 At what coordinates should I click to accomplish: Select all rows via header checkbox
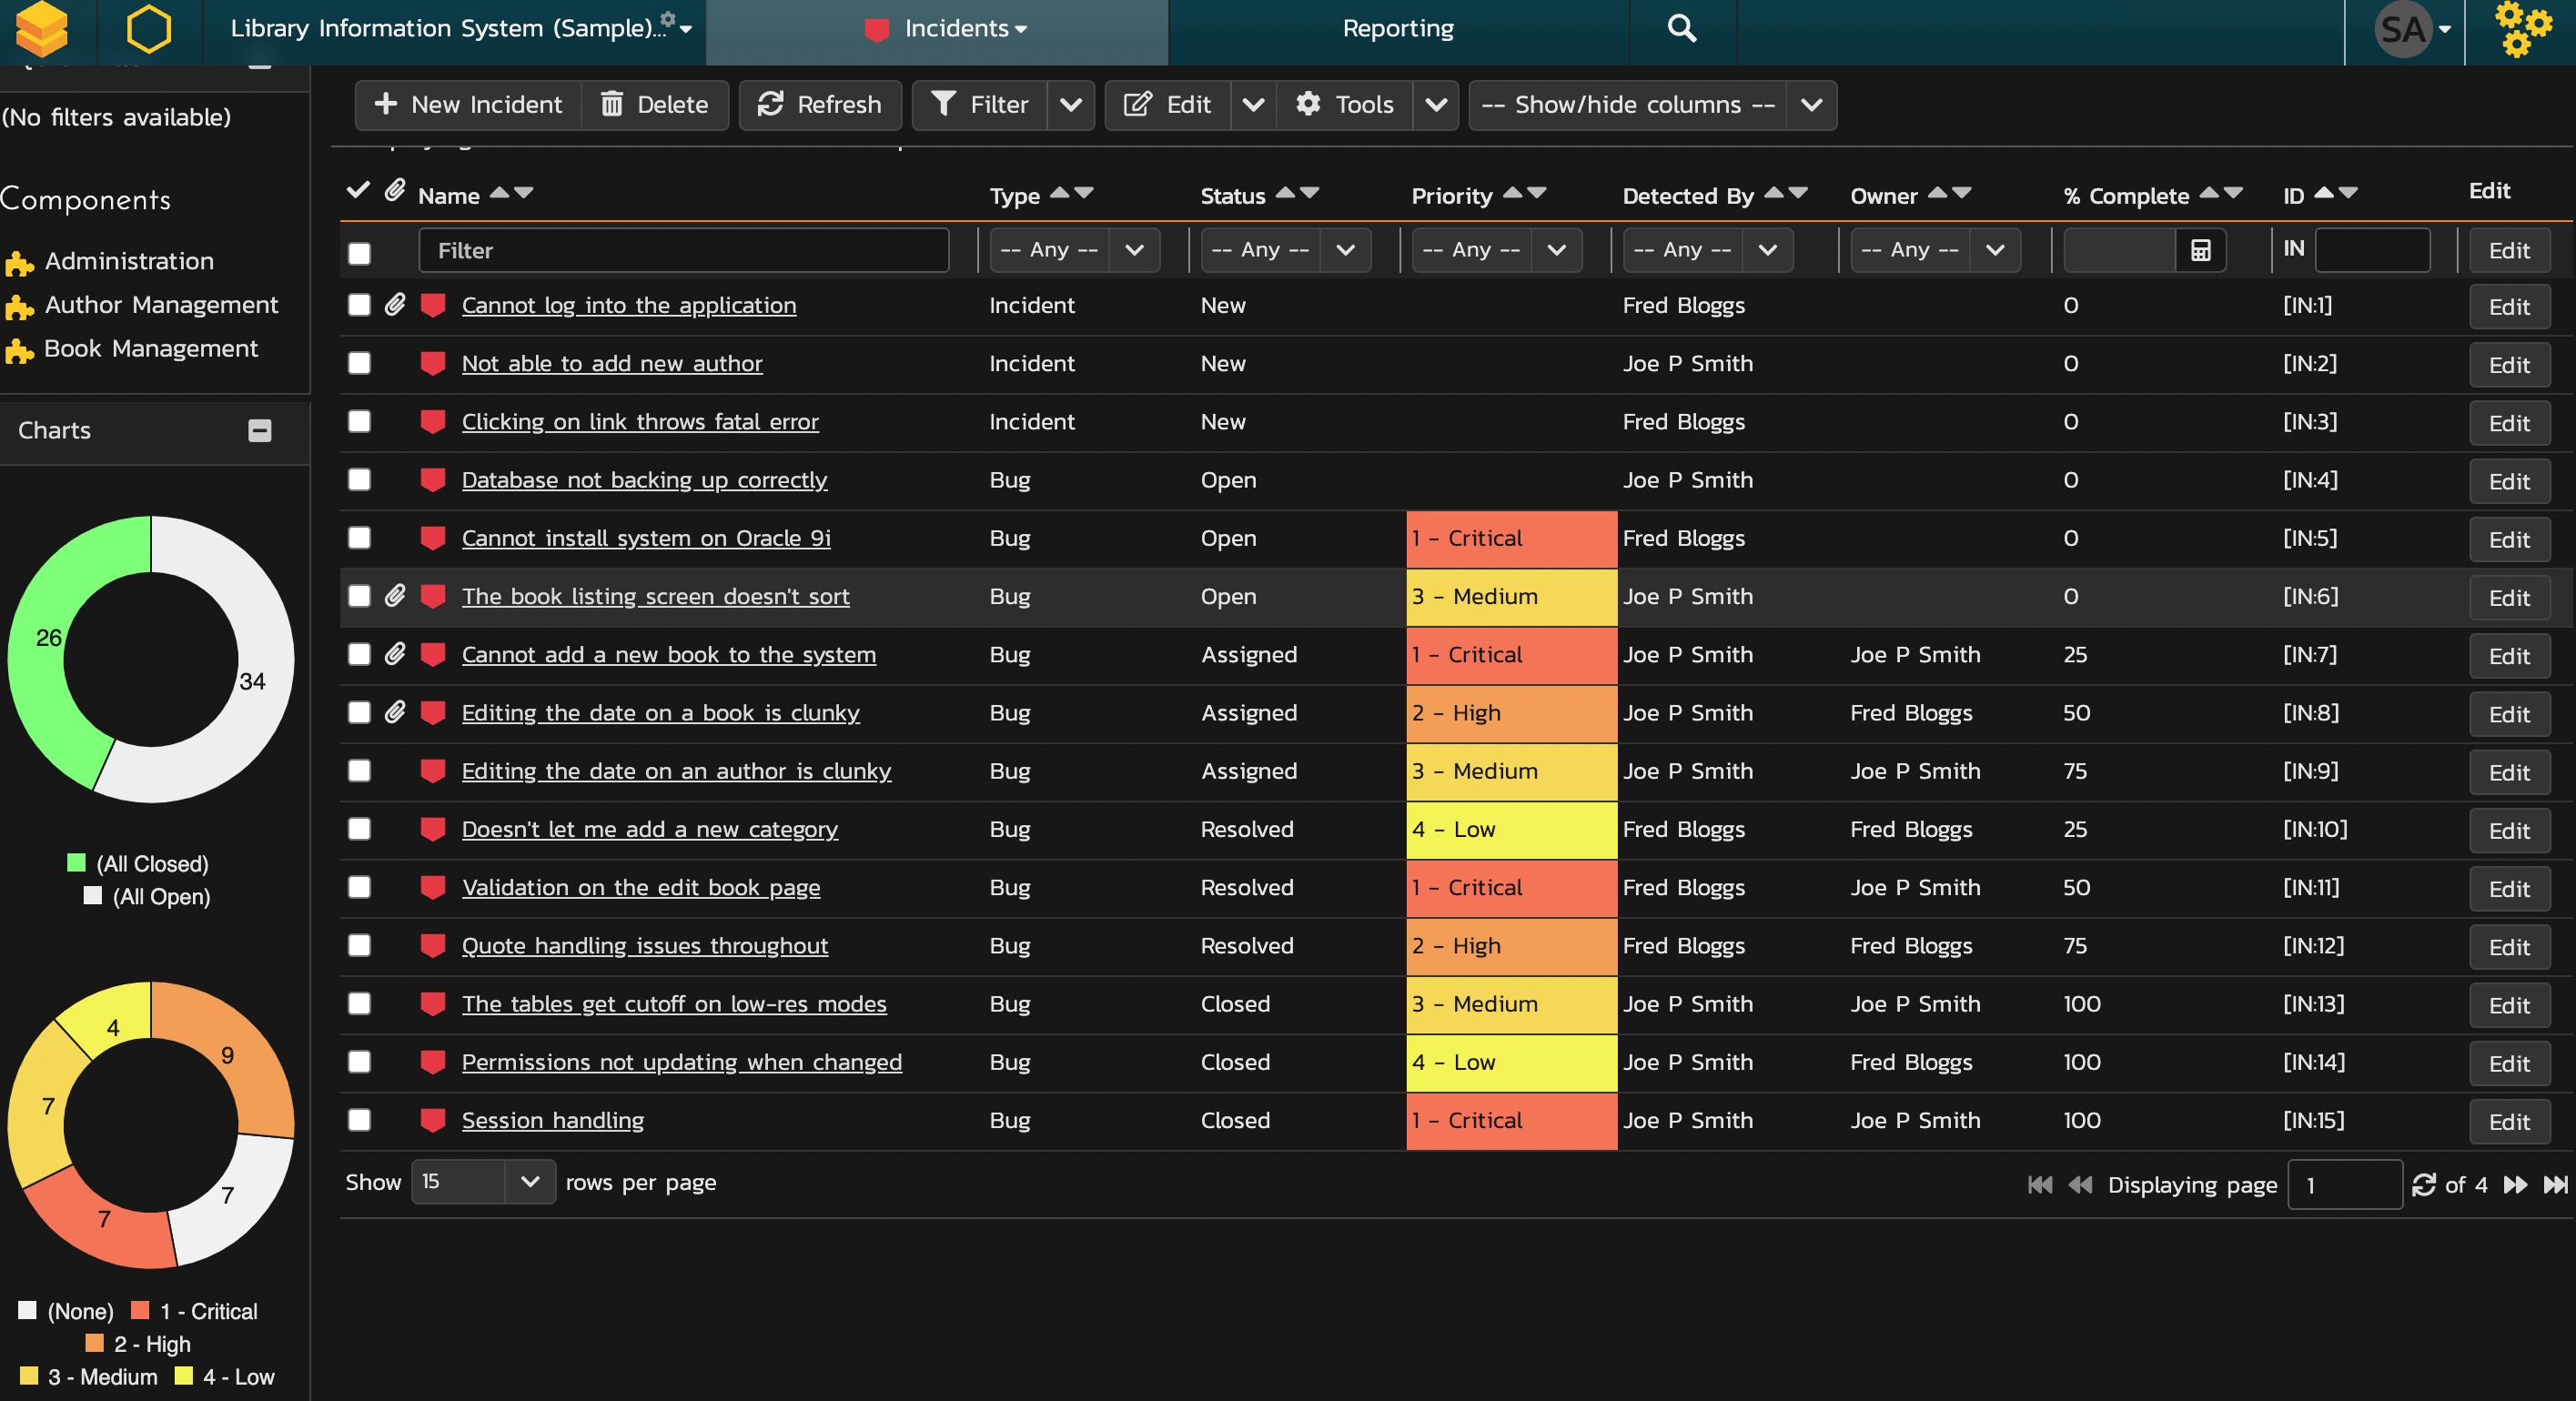coord(359,252)
